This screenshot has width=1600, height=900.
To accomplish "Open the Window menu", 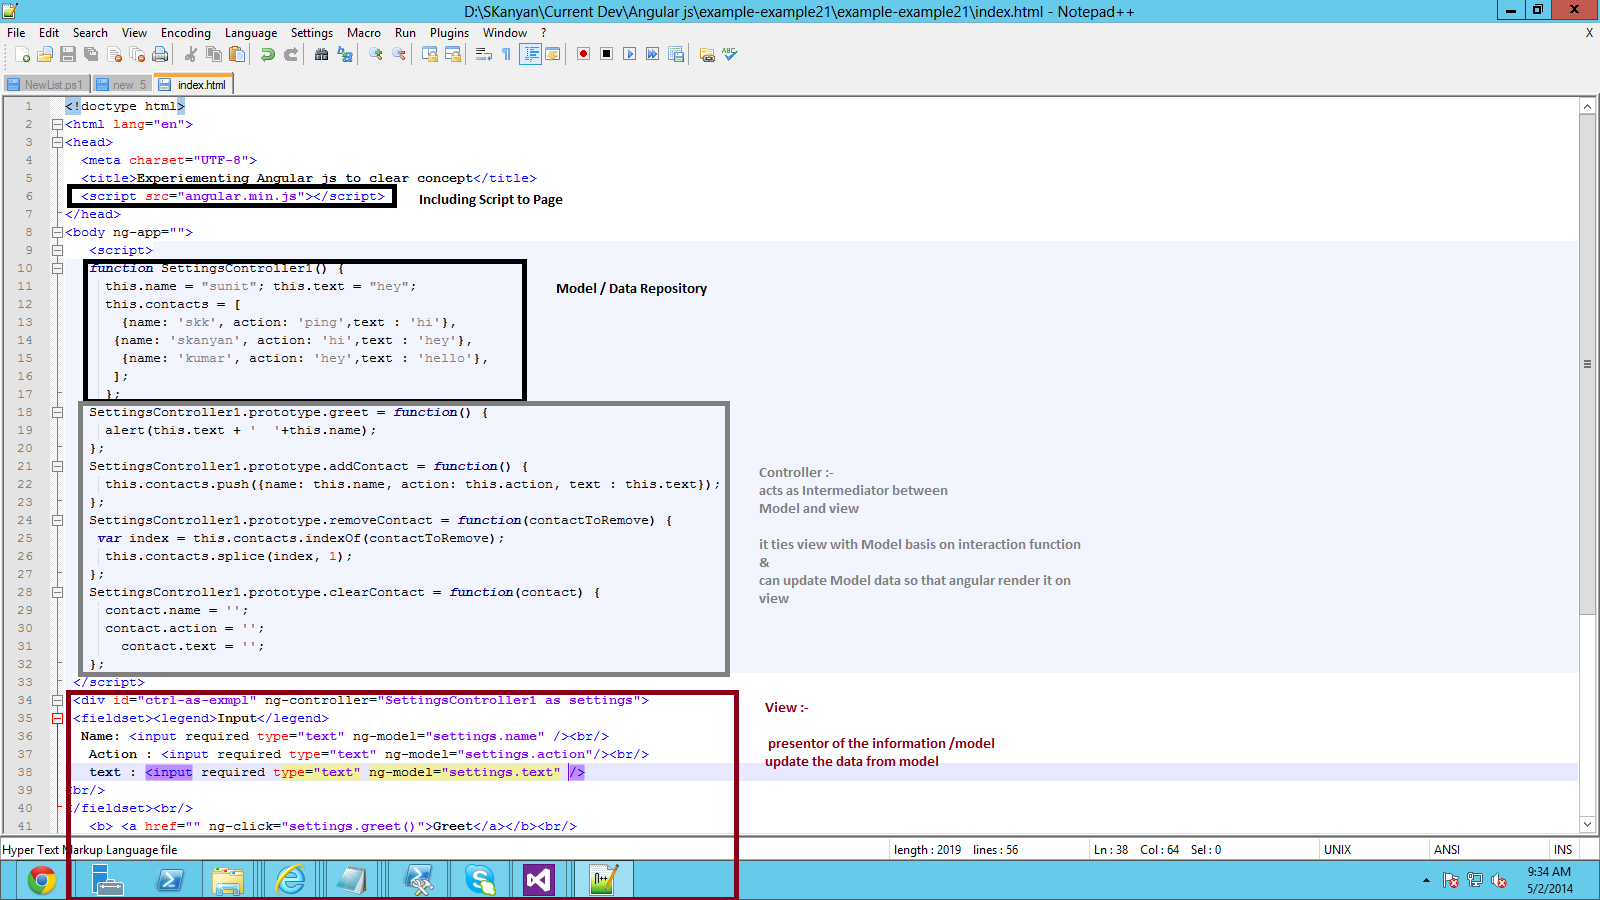I will [505, 33].
